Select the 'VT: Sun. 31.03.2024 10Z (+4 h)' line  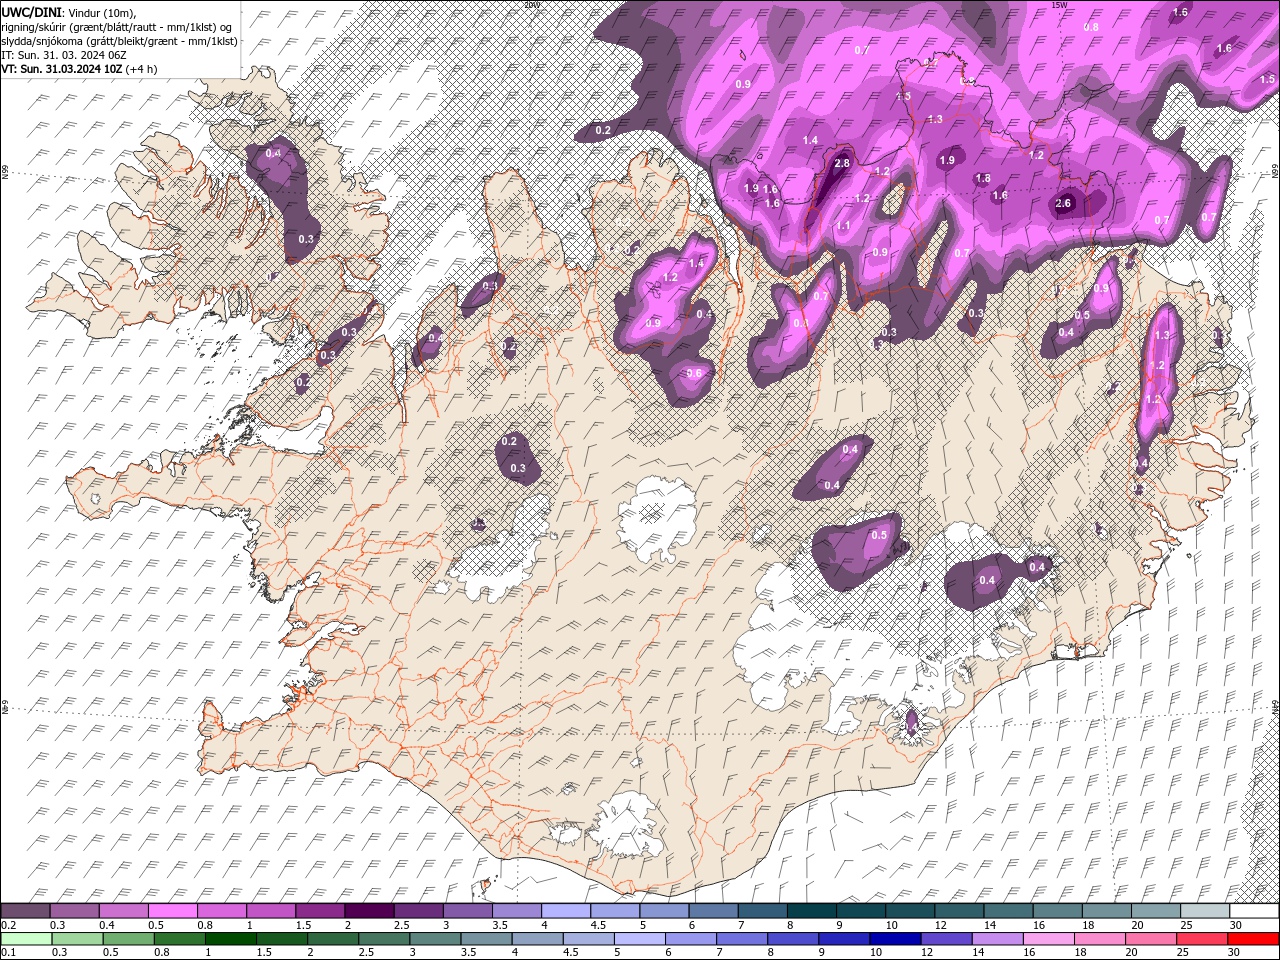(x=79, y=69)
